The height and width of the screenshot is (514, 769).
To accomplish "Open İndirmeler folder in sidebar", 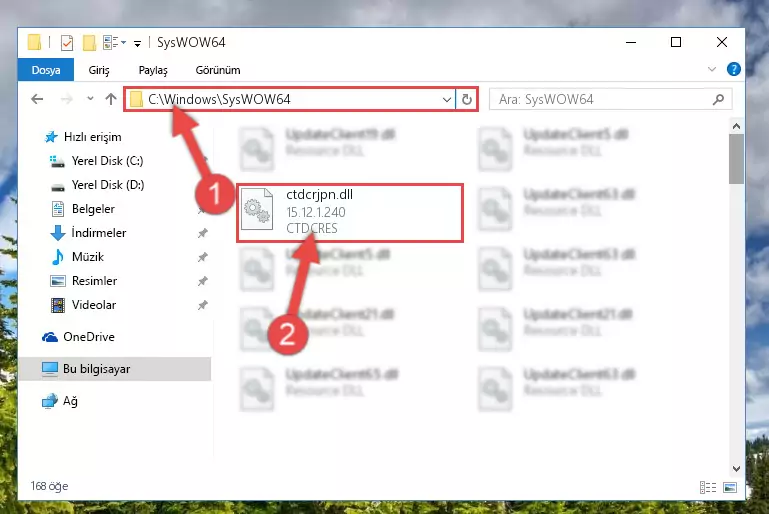I will pyautogui.click(x=88, y=233).
